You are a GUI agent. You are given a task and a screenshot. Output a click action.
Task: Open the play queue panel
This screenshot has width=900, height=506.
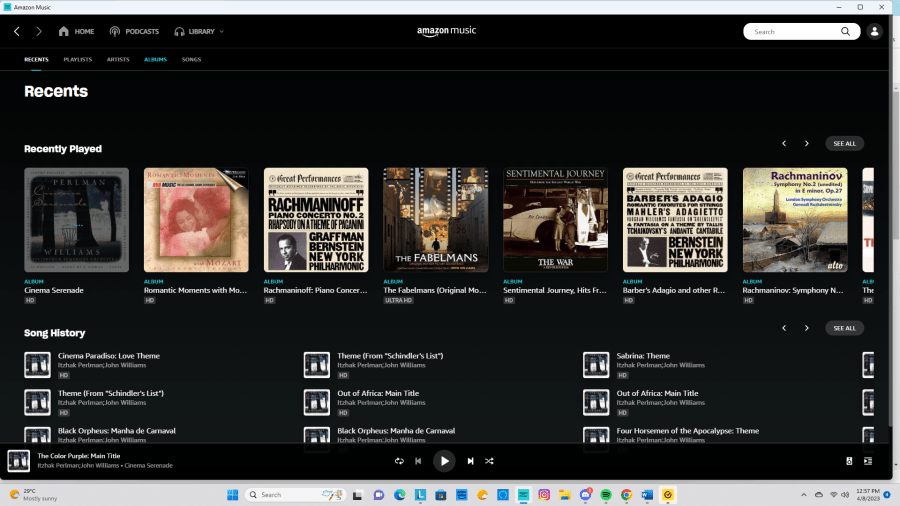[x=868, y=461]
